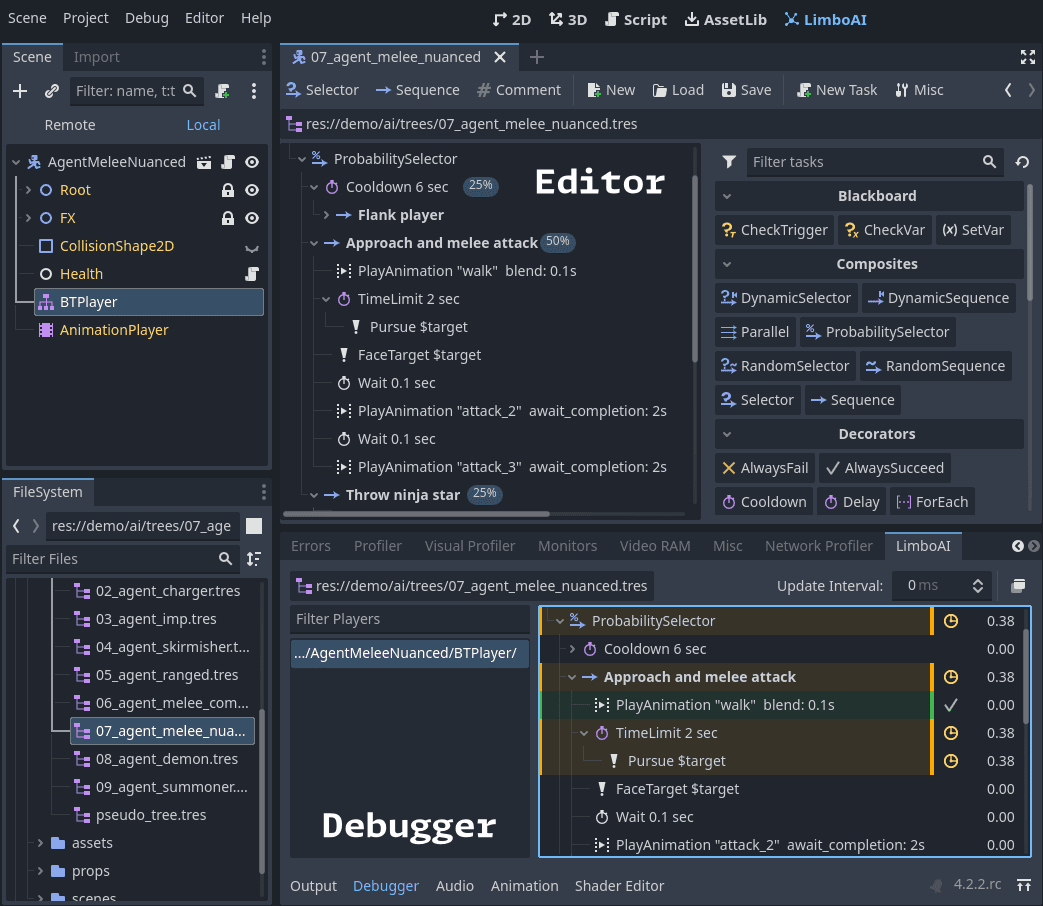Image resolution: width=1043 pixels, height=906 pixels.
Task: Add a child node with the plus icon
Action: 20,90
